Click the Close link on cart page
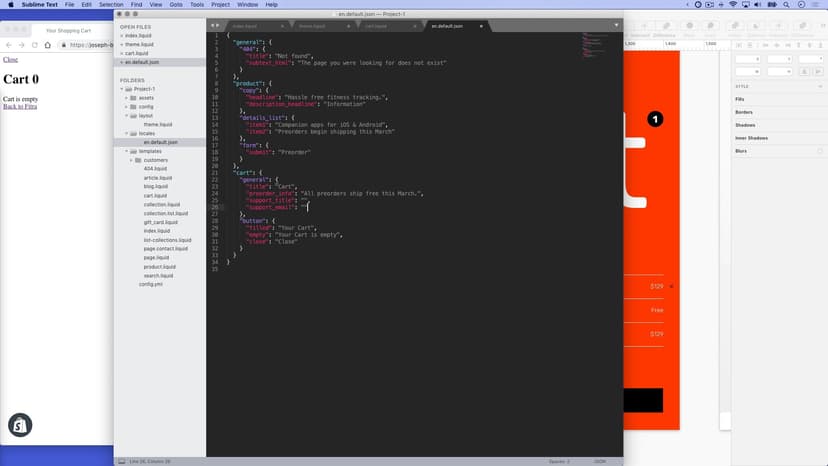The width and height of the screenshot is (828, 466). (x=10, y=60)
